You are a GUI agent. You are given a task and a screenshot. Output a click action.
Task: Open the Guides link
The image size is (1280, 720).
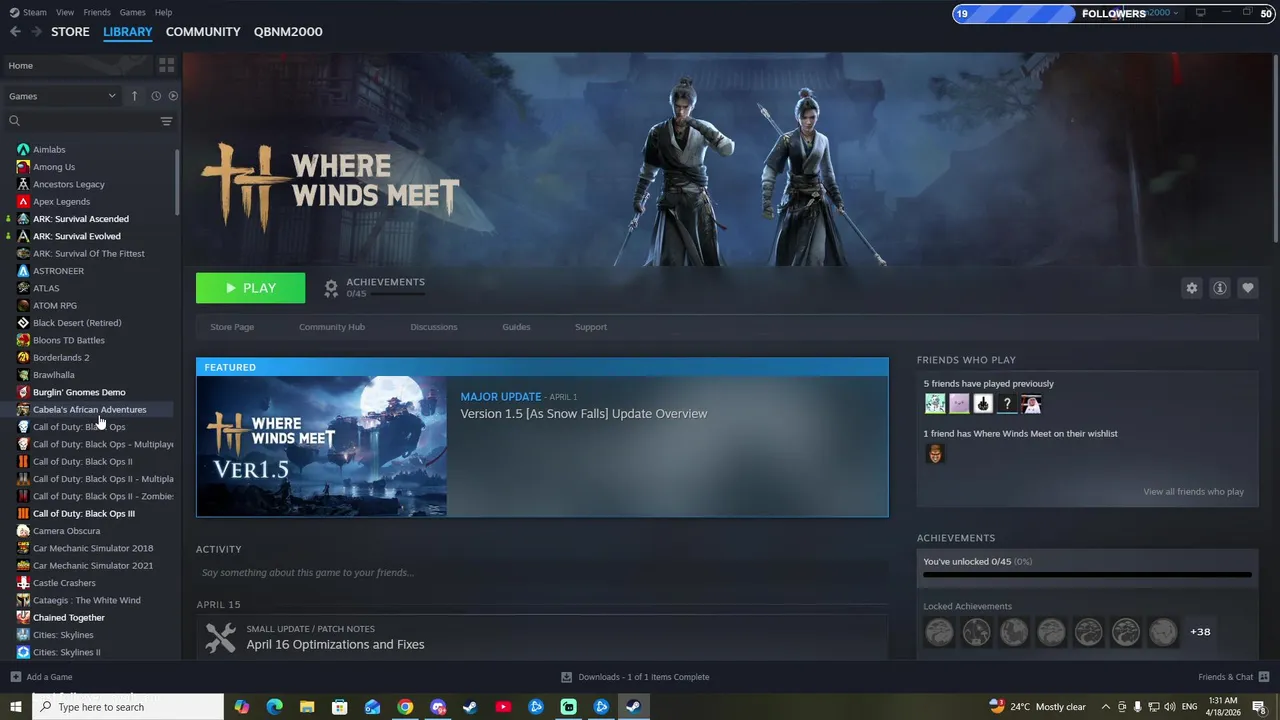coord(516,327)
